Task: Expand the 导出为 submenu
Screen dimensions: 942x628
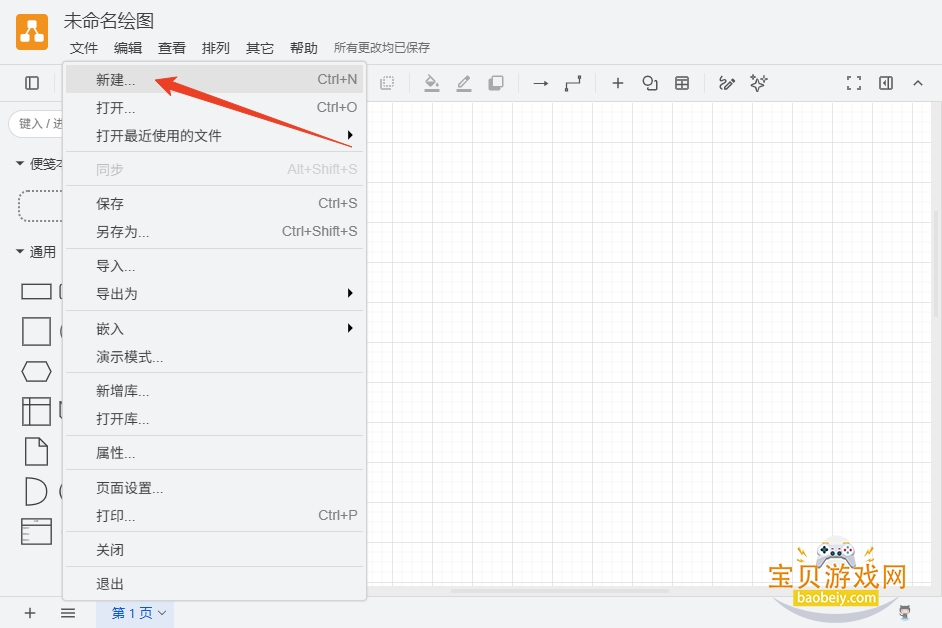Action: [x=214, y=294]
